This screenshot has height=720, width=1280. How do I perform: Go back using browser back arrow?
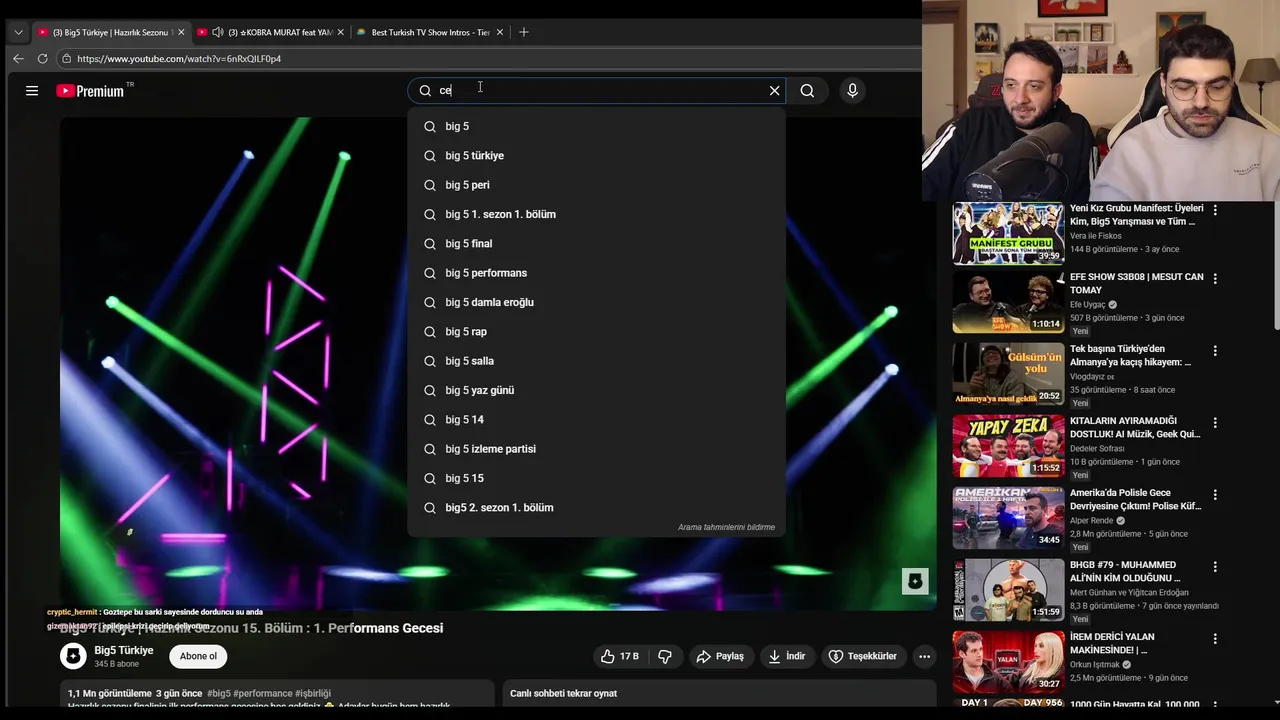point(18,59)
